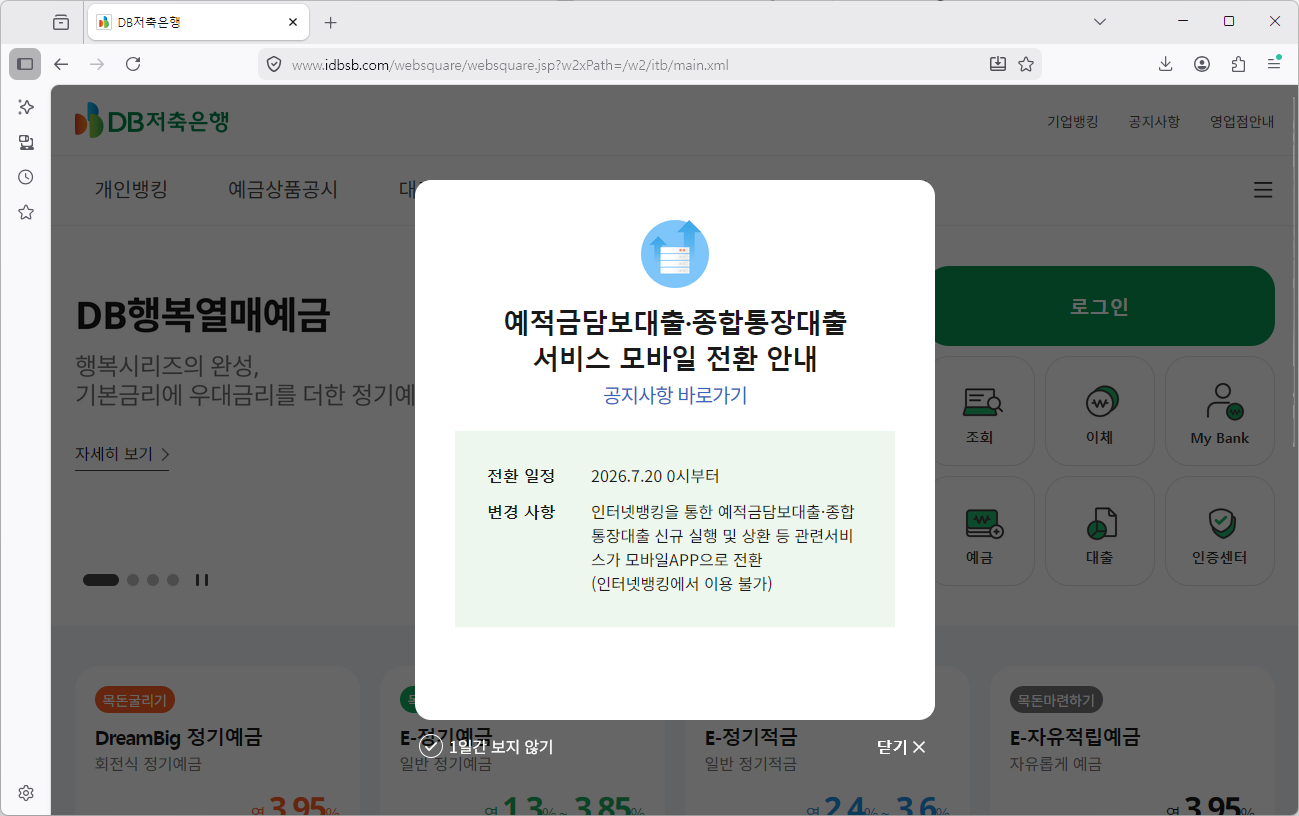Open the history clock icon in sidebar
Image resolution: width=1299 pixels, height=816 pixels.
click(26, 177)
